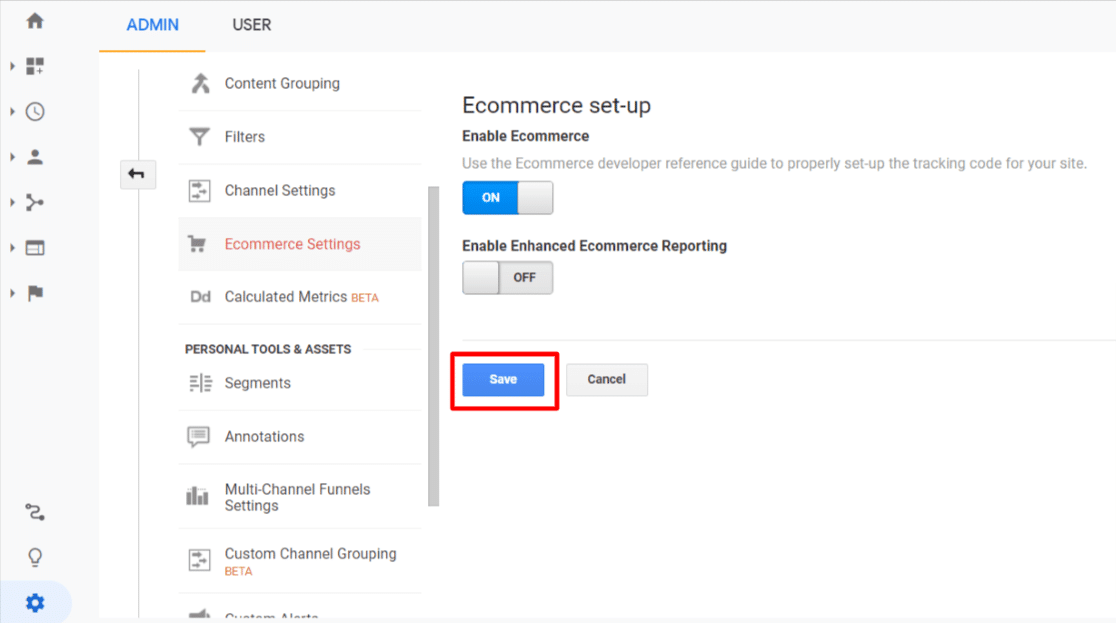Viewport: 1116px width, 623px height.
Task: Click the view column scrollbar
Action: (x=433, y=346)
